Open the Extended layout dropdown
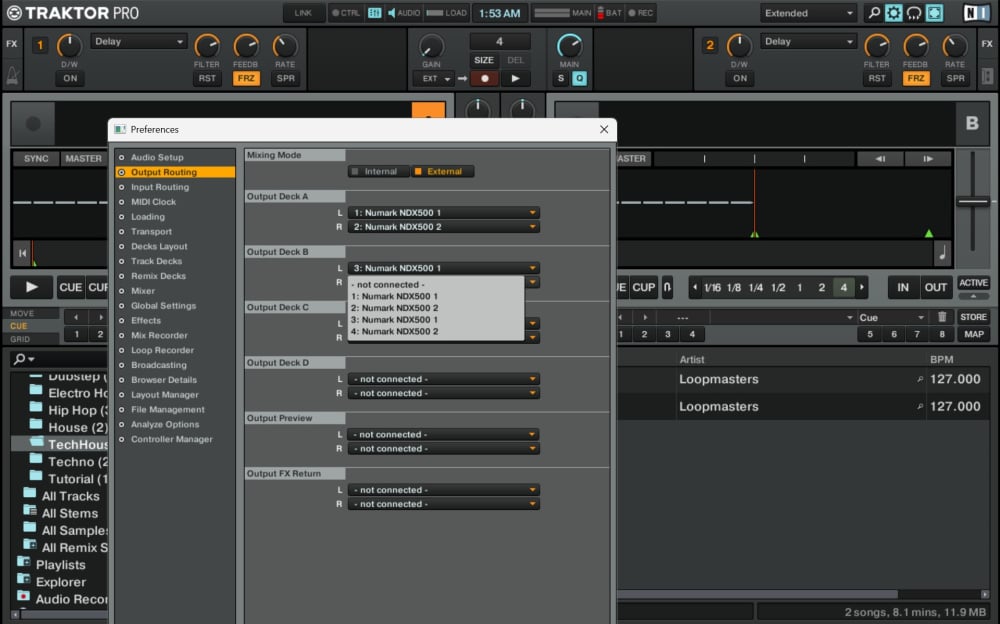 [x=809, y=13]
